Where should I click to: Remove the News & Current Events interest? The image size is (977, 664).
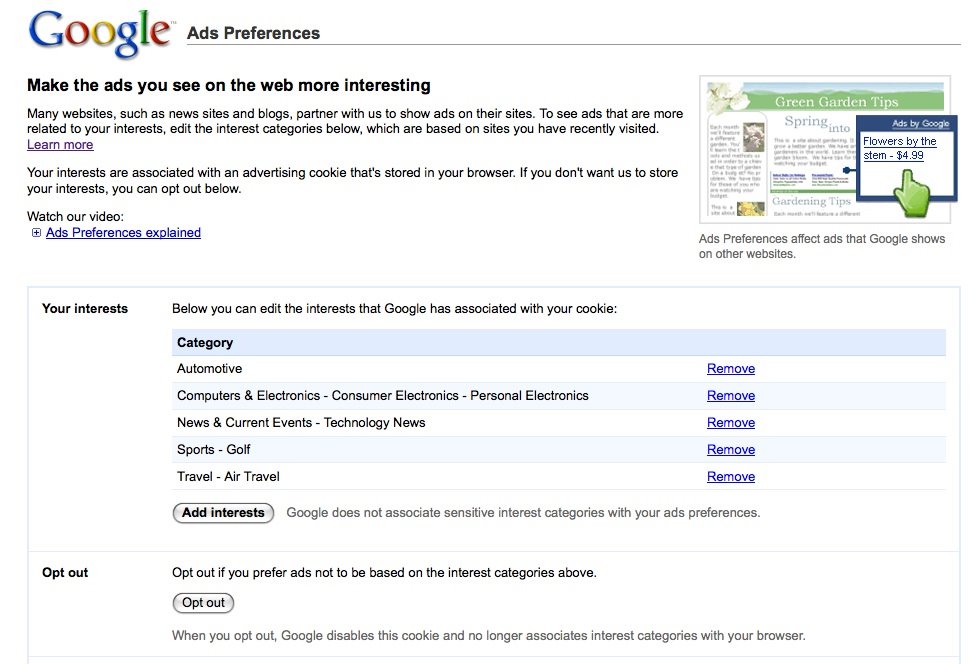click(730, 423)
